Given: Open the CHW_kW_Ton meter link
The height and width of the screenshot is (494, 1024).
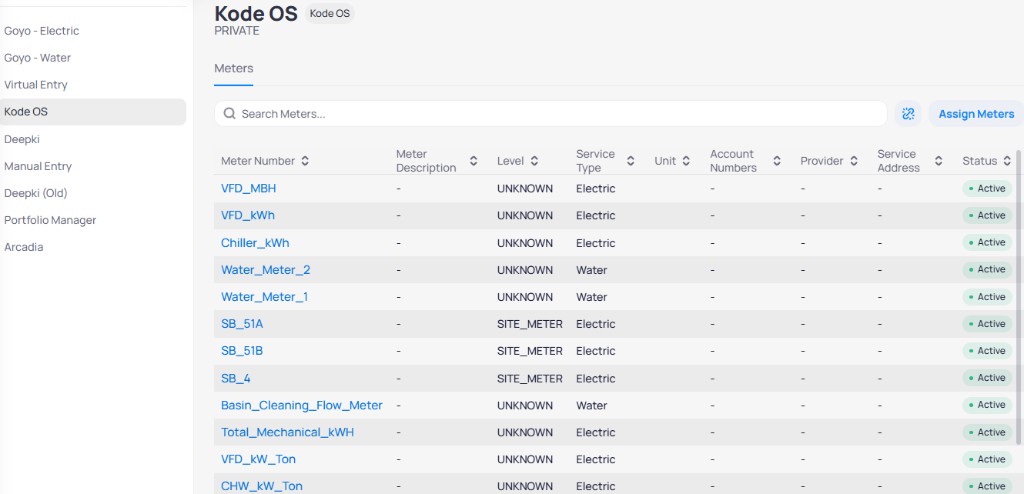Looking at the screenshot, I should (261, 486).
